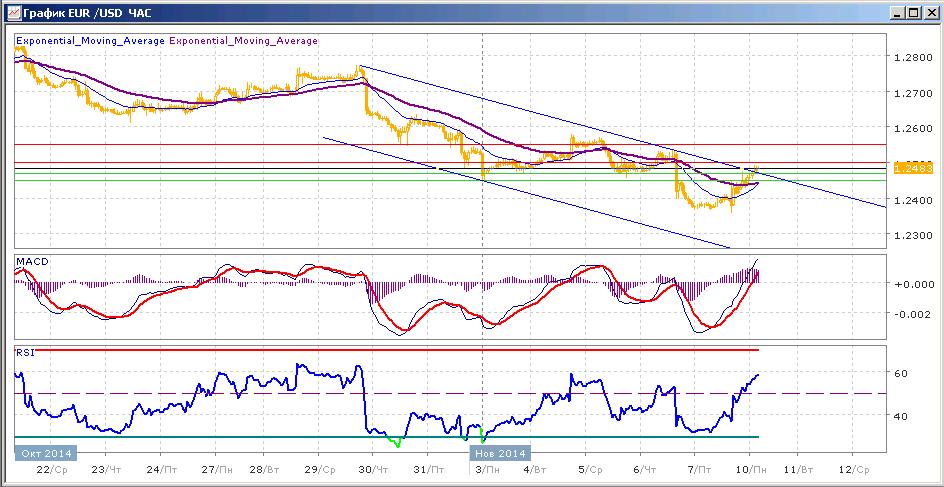Click the RSI axis value 60

(x=901, y=373)
